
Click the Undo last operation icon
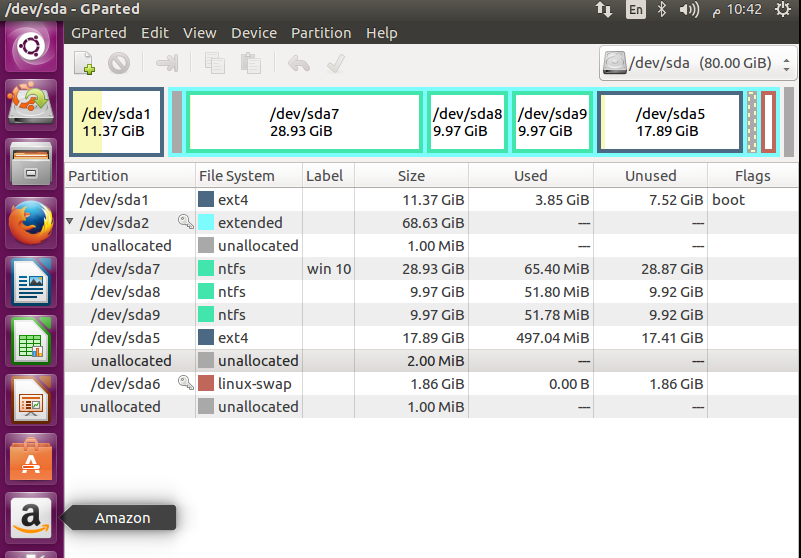point(299,63)
